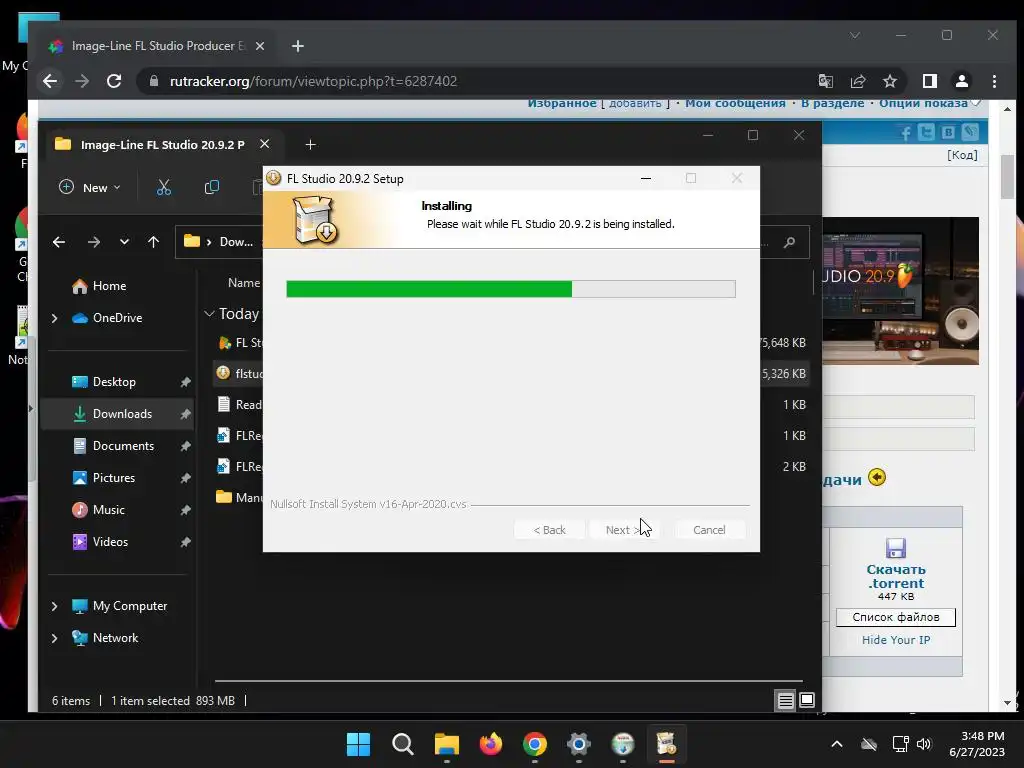Open Windows taskbar search

pos(402,744)
